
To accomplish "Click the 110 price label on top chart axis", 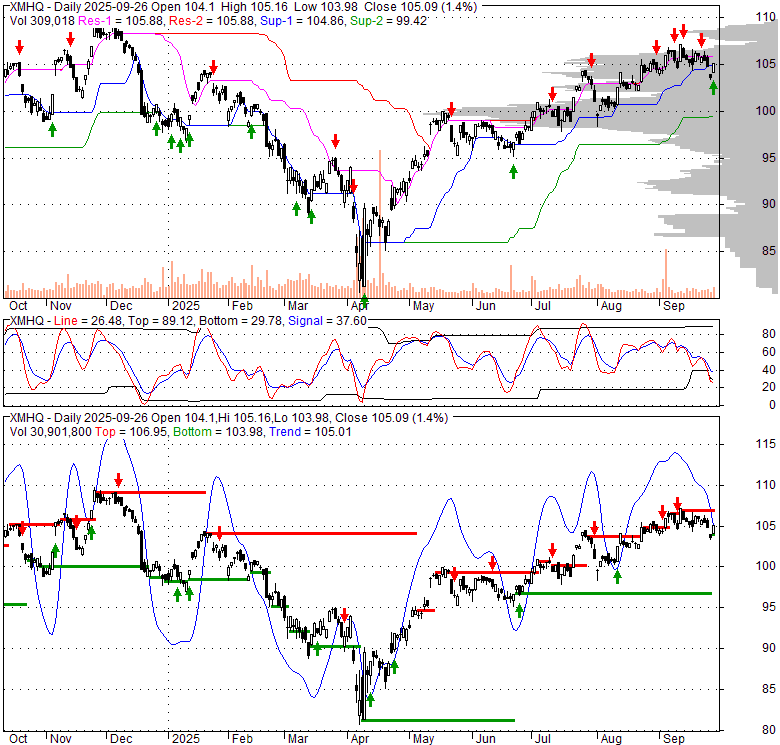I will point(765,17).
